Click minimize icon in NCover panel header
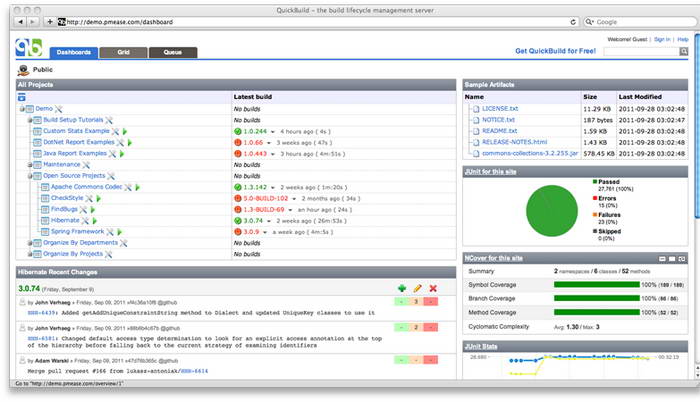The image size is (700, 402). [x=662, y=259]
